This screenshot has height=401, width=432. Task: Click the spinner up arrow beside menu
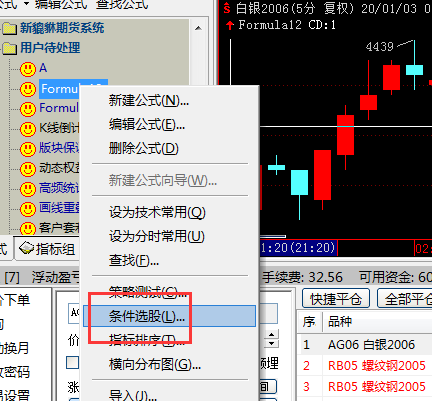tap(272, 335)
